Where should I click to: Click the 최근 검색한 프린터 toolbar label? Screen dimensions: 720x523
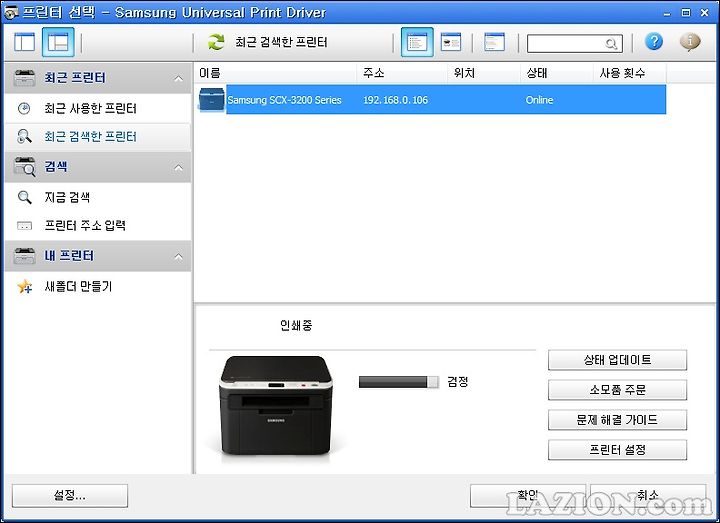point(281,42)
